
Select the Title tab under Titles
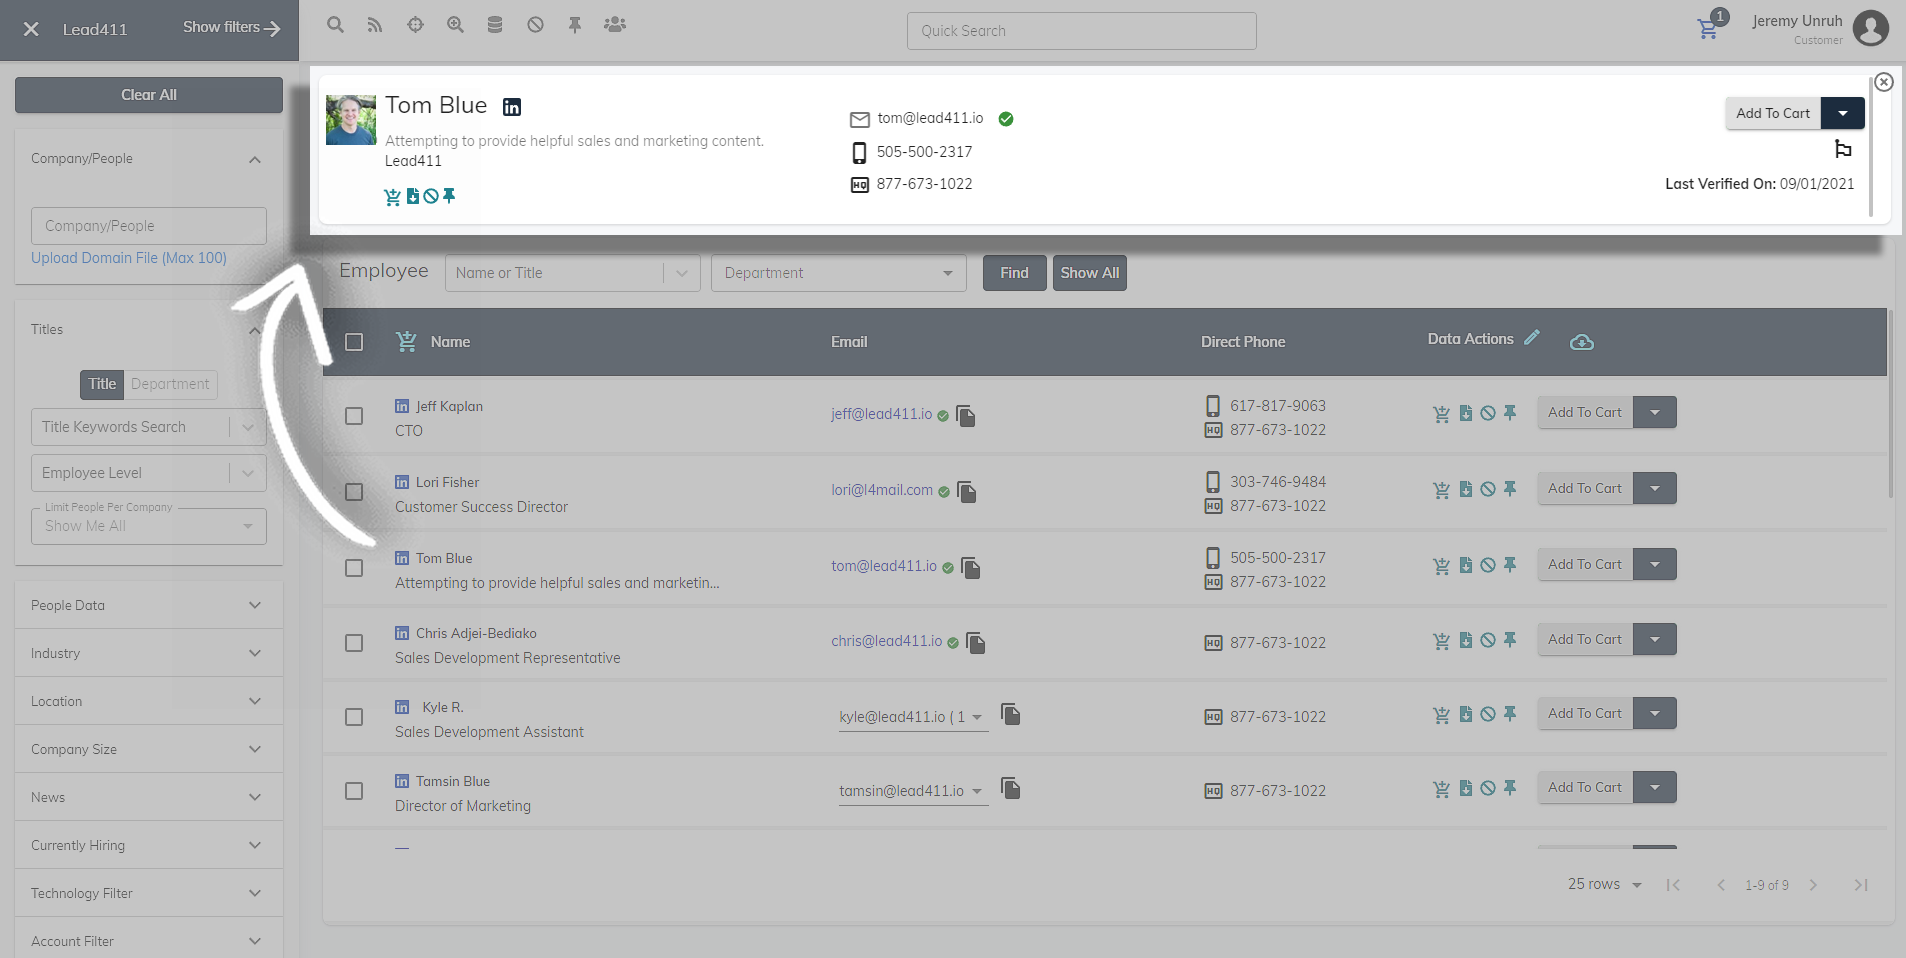pyautogui.click(x=102, y=384)
